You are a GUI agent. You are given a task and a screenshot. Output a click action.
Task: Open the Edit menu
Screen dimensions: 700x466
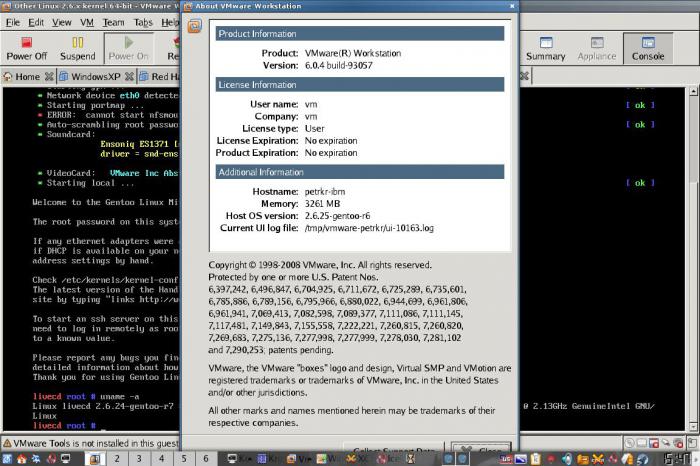pyautogui.click(x=36, y=22)
